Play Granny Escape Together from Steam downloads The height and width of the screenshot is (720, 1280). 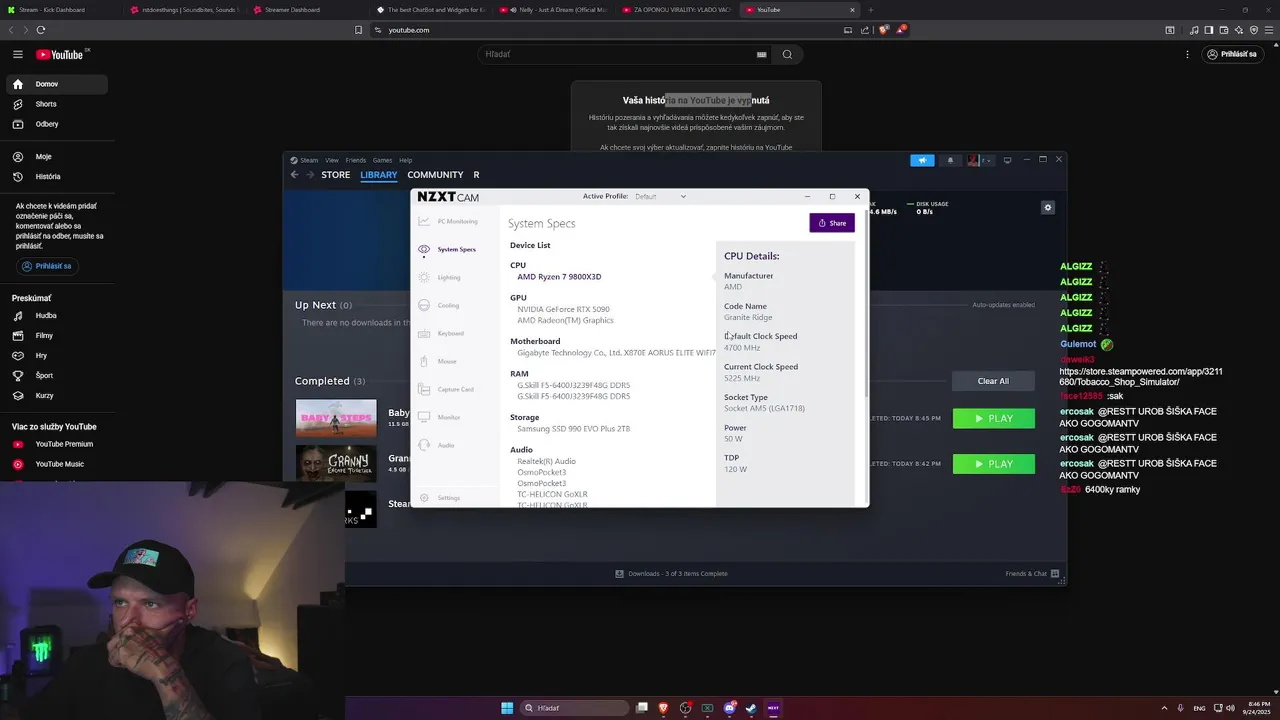pyautogui.click(x=994, y=464)
